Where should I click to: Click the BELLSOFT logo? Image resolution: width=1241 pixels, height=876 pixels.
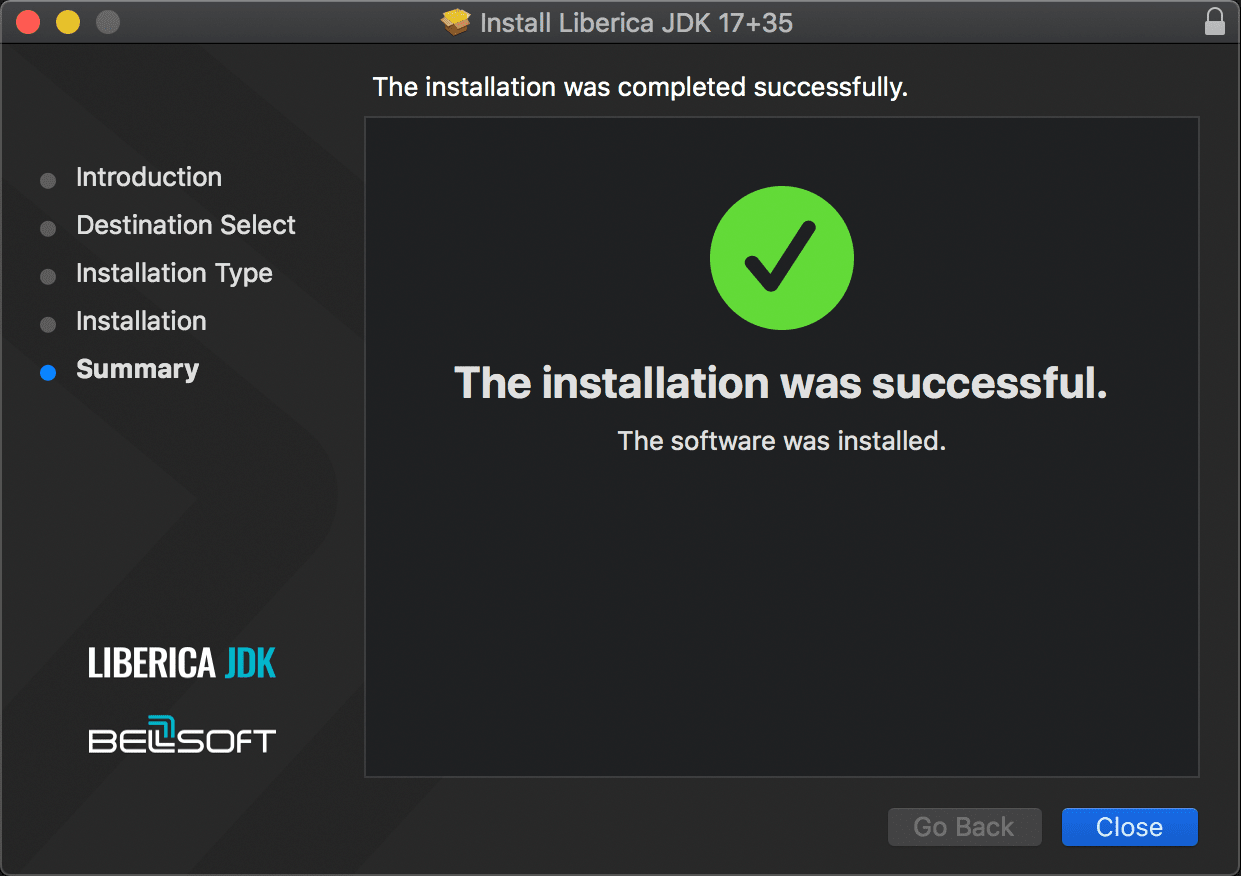[182, 737]
